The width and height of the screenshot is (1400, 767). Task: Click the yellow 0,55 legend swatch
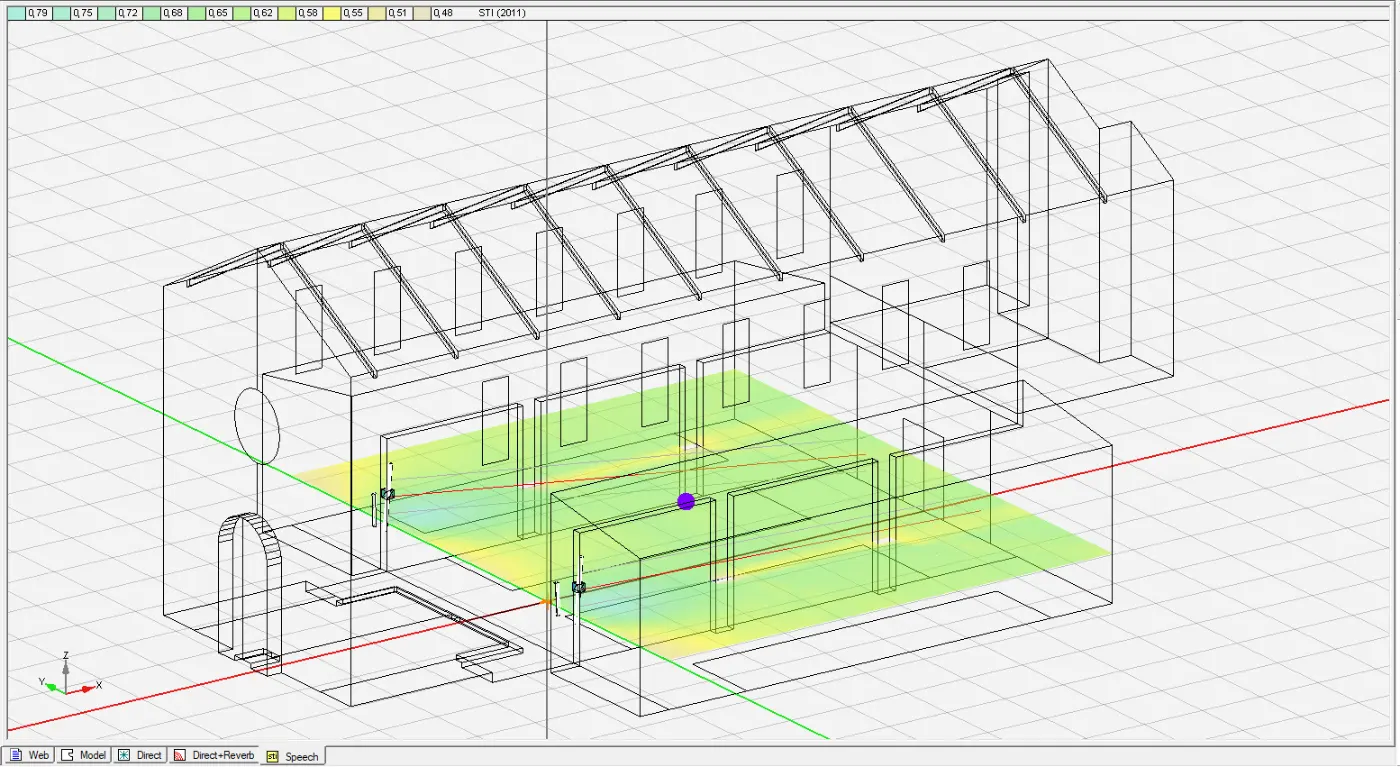point(331,13)
